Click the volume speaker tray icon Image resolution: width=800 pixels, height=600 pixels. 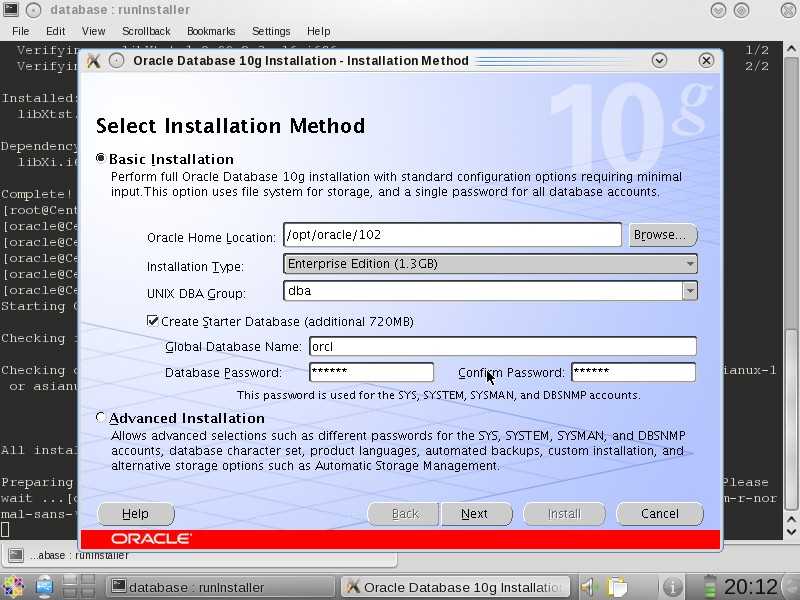589,588
